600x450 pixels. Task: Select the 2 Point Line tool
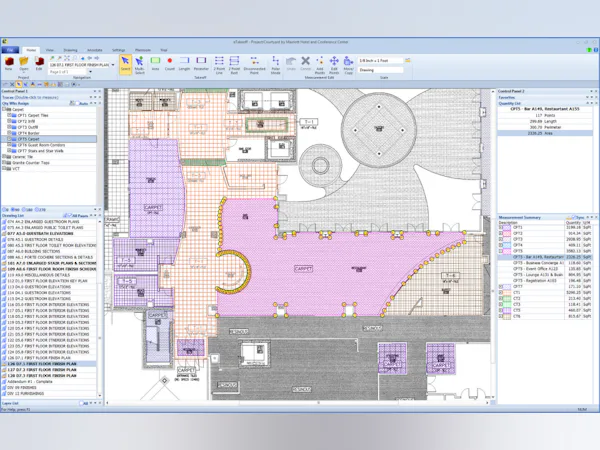219,64
